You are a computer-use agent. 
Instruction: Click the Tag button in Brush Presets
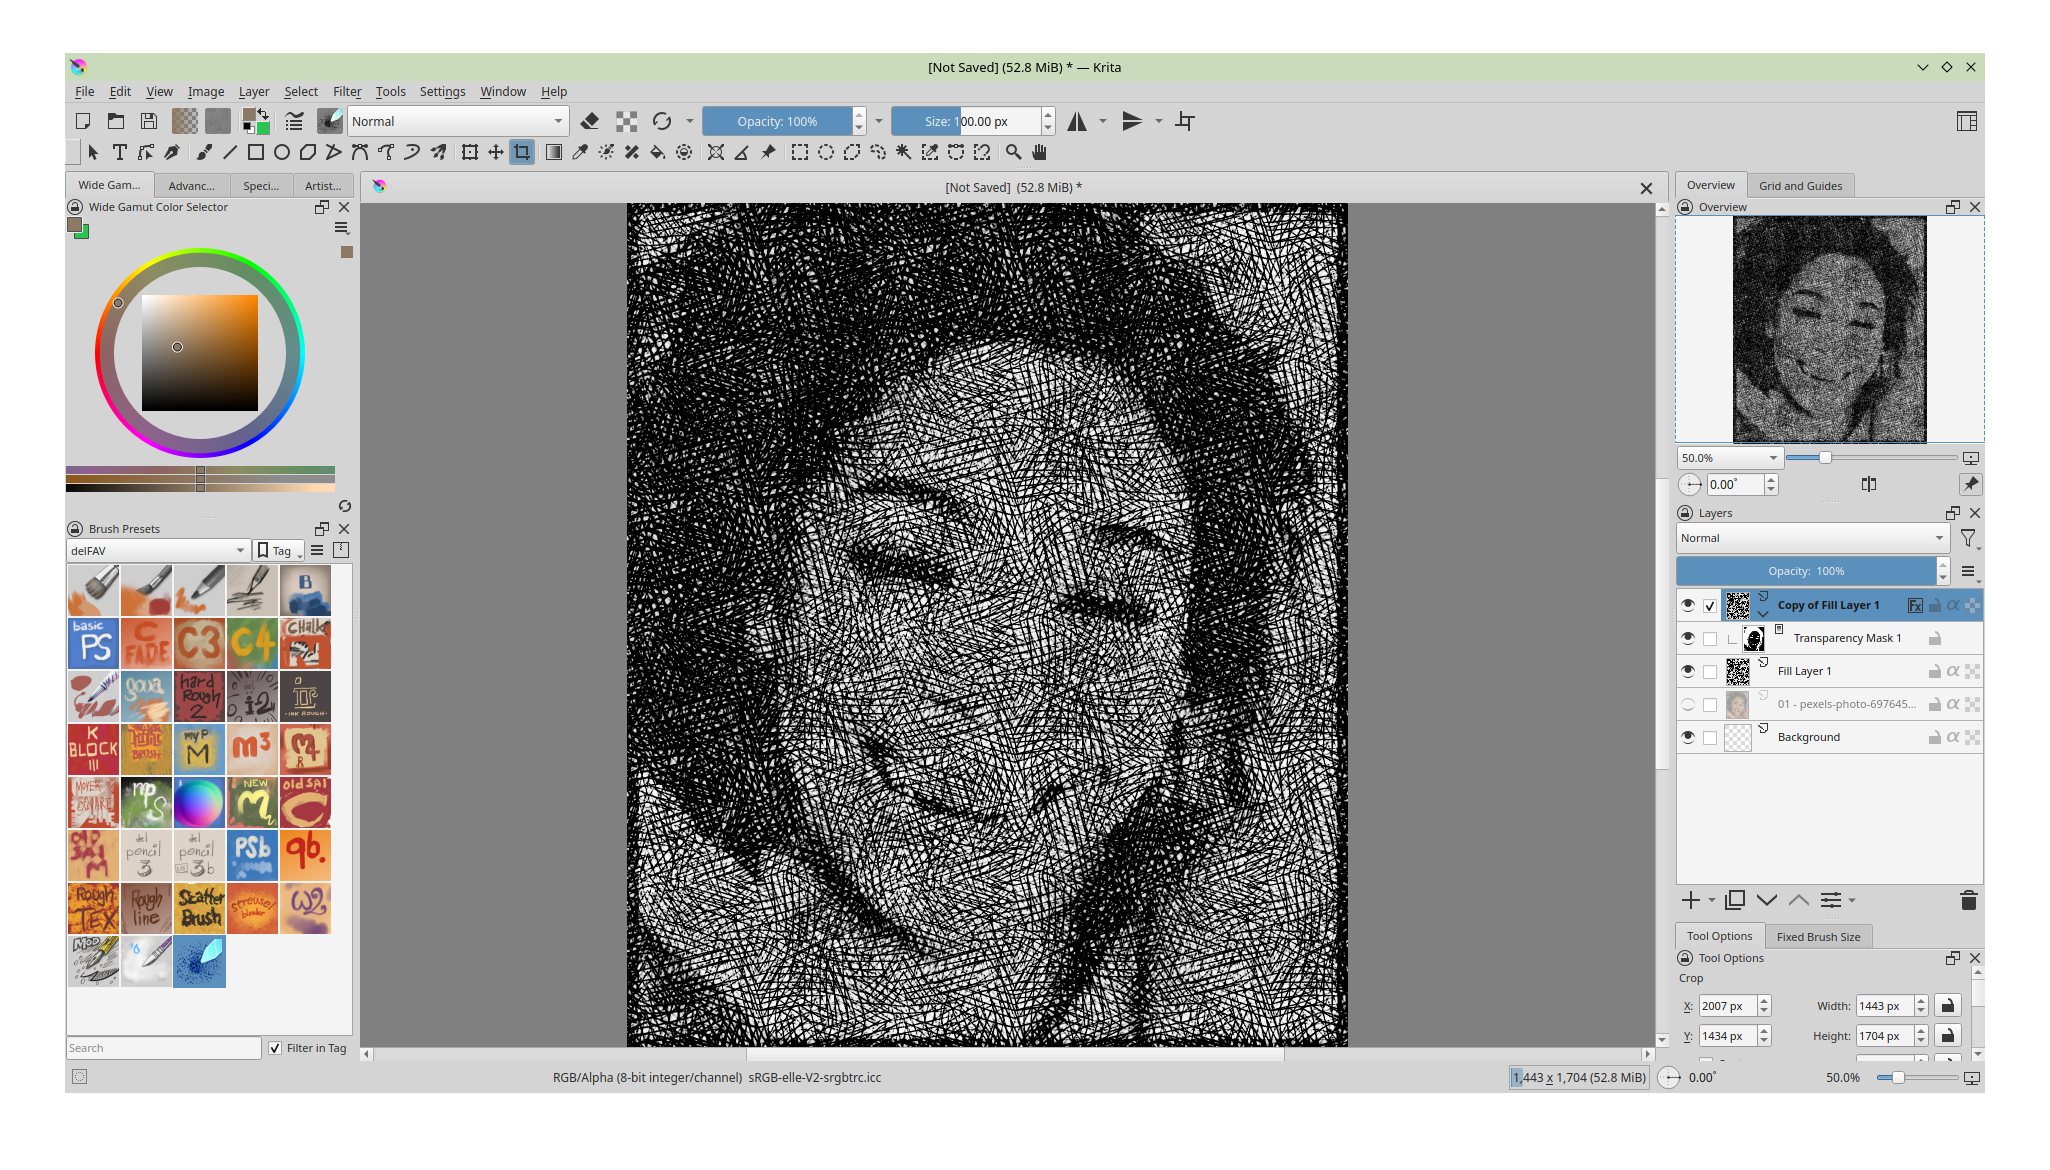280,550
